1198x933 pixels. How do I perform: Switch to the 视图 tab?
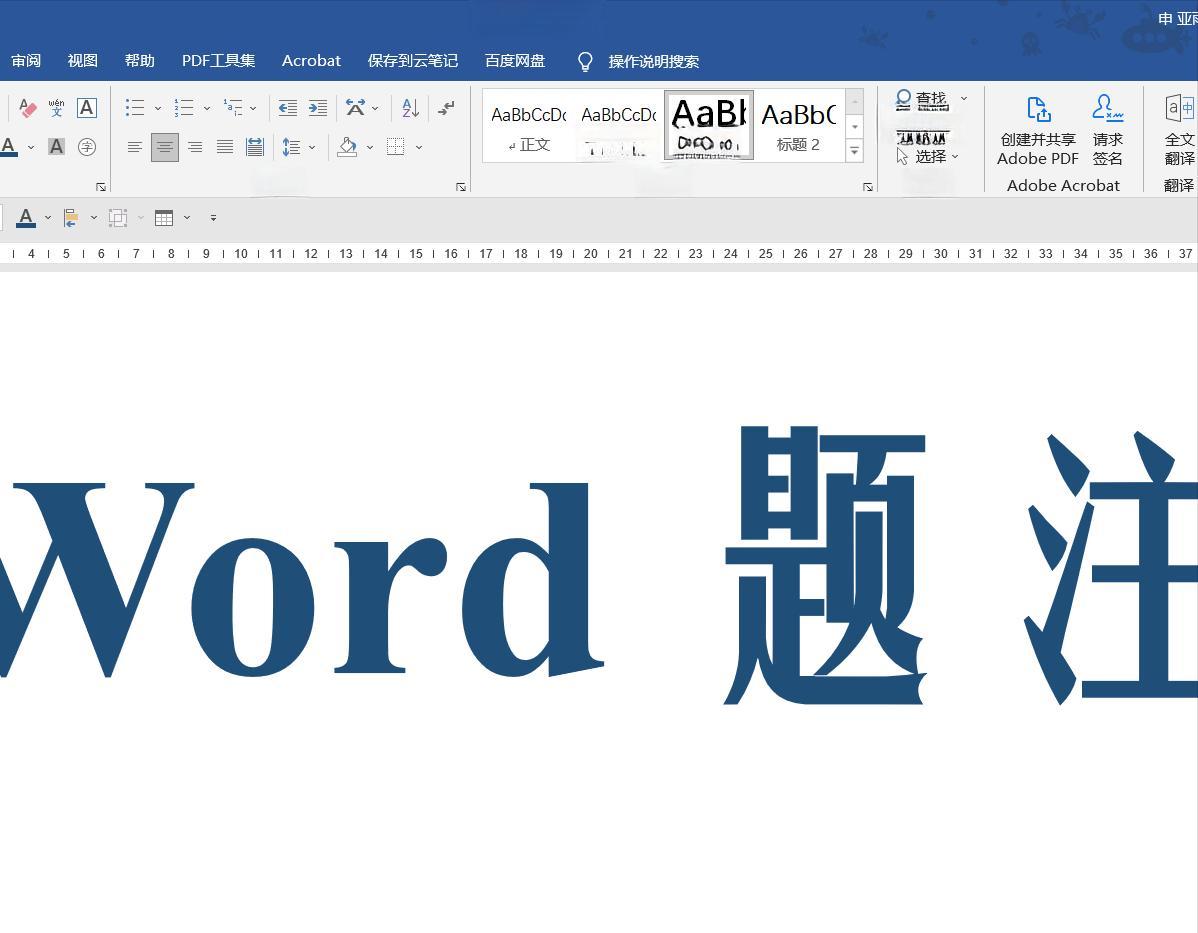coord(83,61)
